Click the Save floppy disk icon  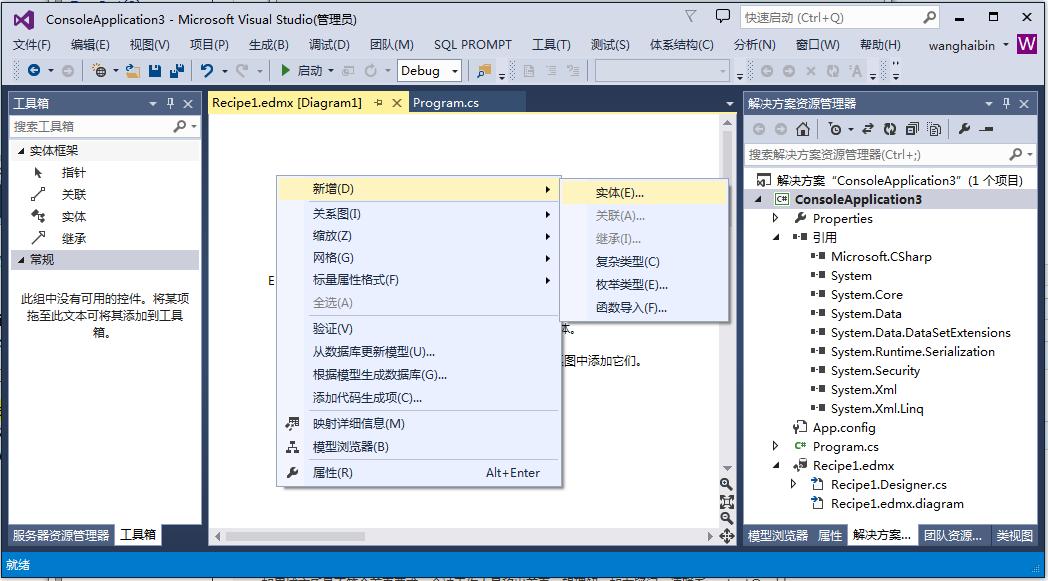(x=155, y=70)
